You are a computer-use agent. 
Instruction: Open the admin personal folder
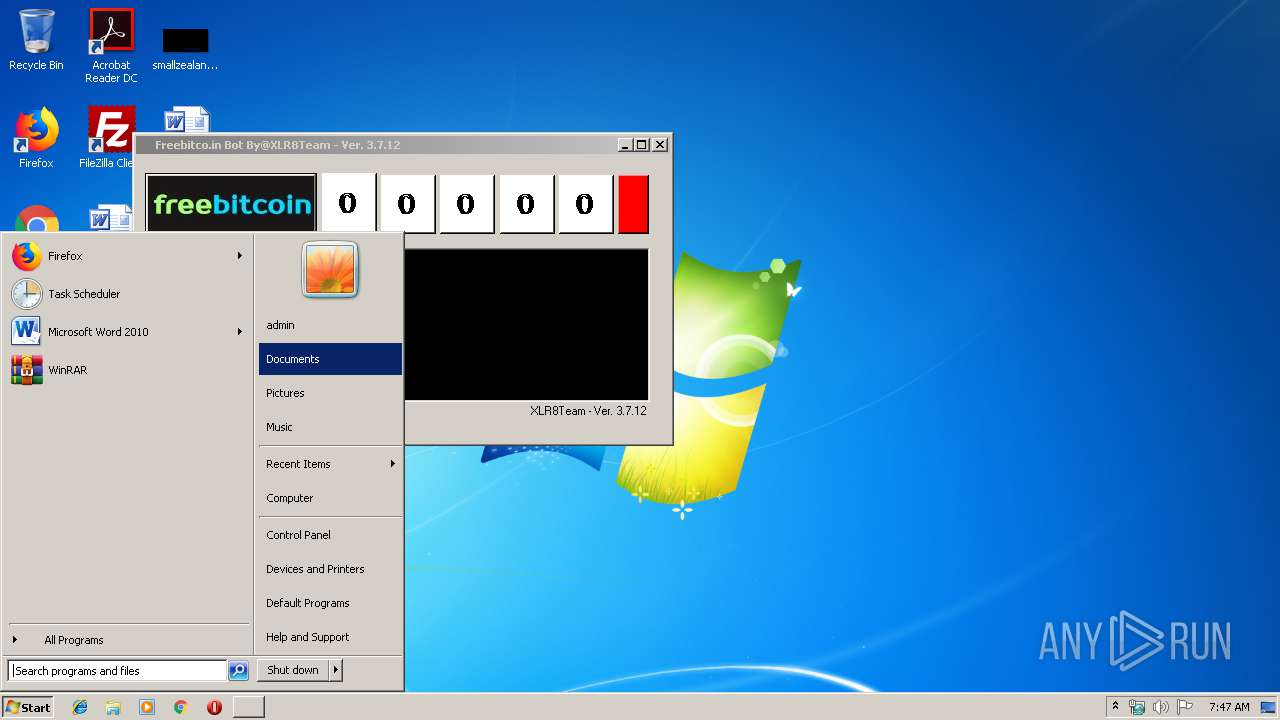click(330, 325)
